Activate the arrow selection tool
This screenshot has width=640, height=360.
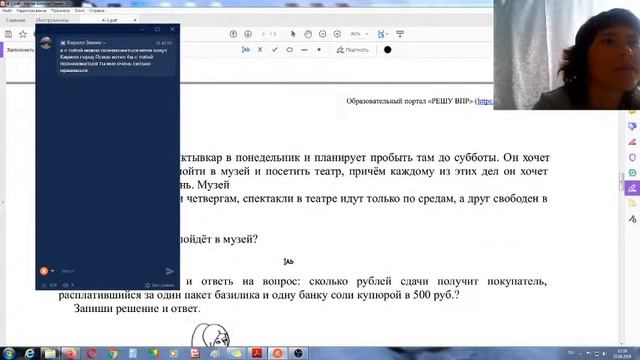[x=293, y=34]
